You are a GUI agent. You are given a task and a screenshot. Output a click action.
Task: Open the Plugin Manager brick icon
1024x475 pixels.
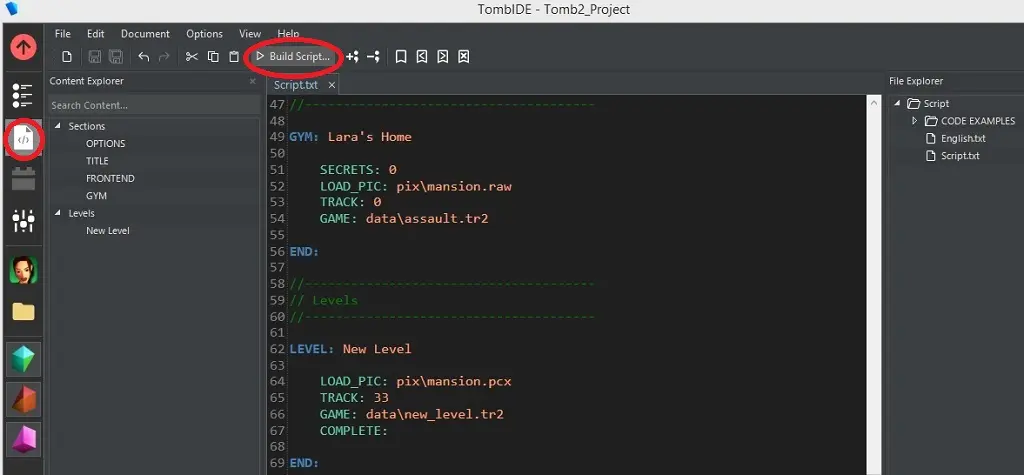point(23,179)
